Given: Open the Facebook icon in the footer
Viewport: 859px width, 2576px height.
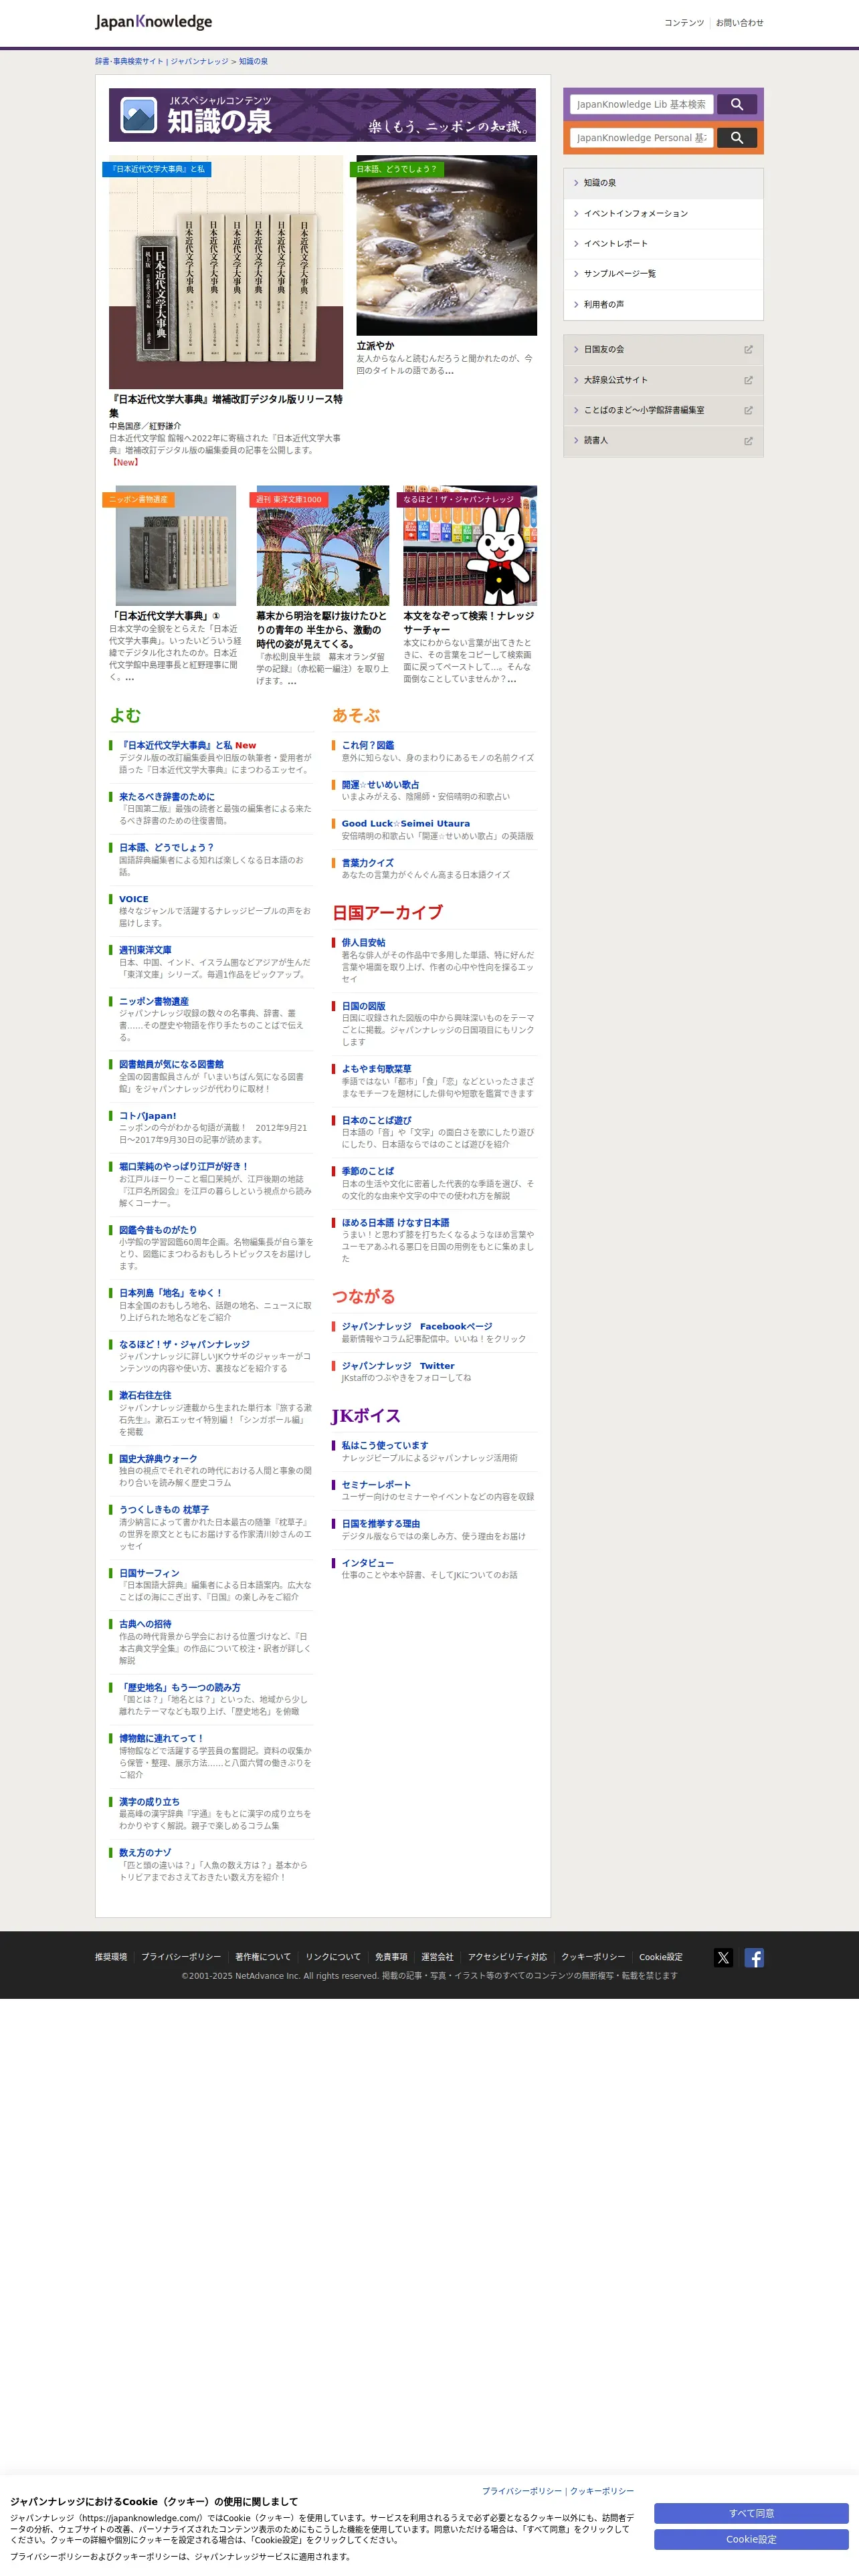Looking at the screenshot, I should point(754,1957).
